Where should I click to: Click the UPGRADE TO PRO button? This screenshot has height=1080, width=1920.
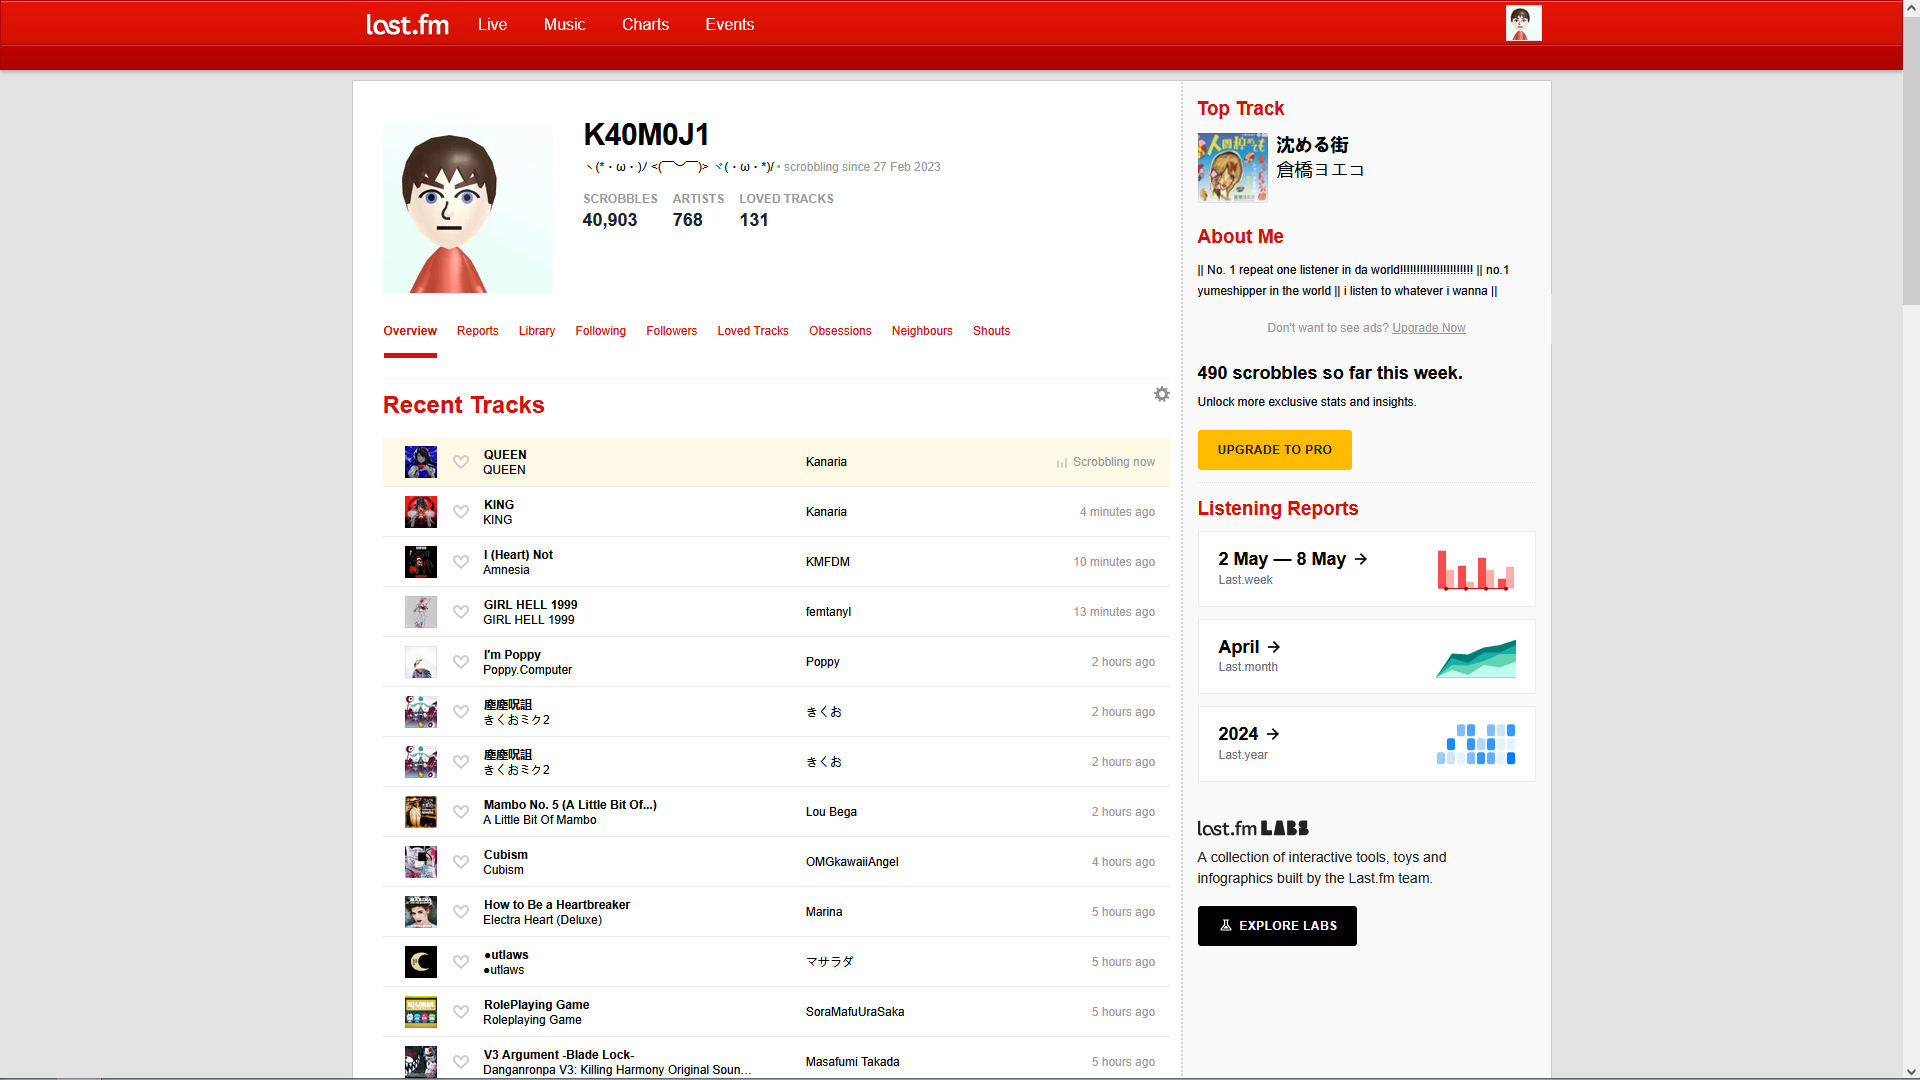click(1274, 450)
